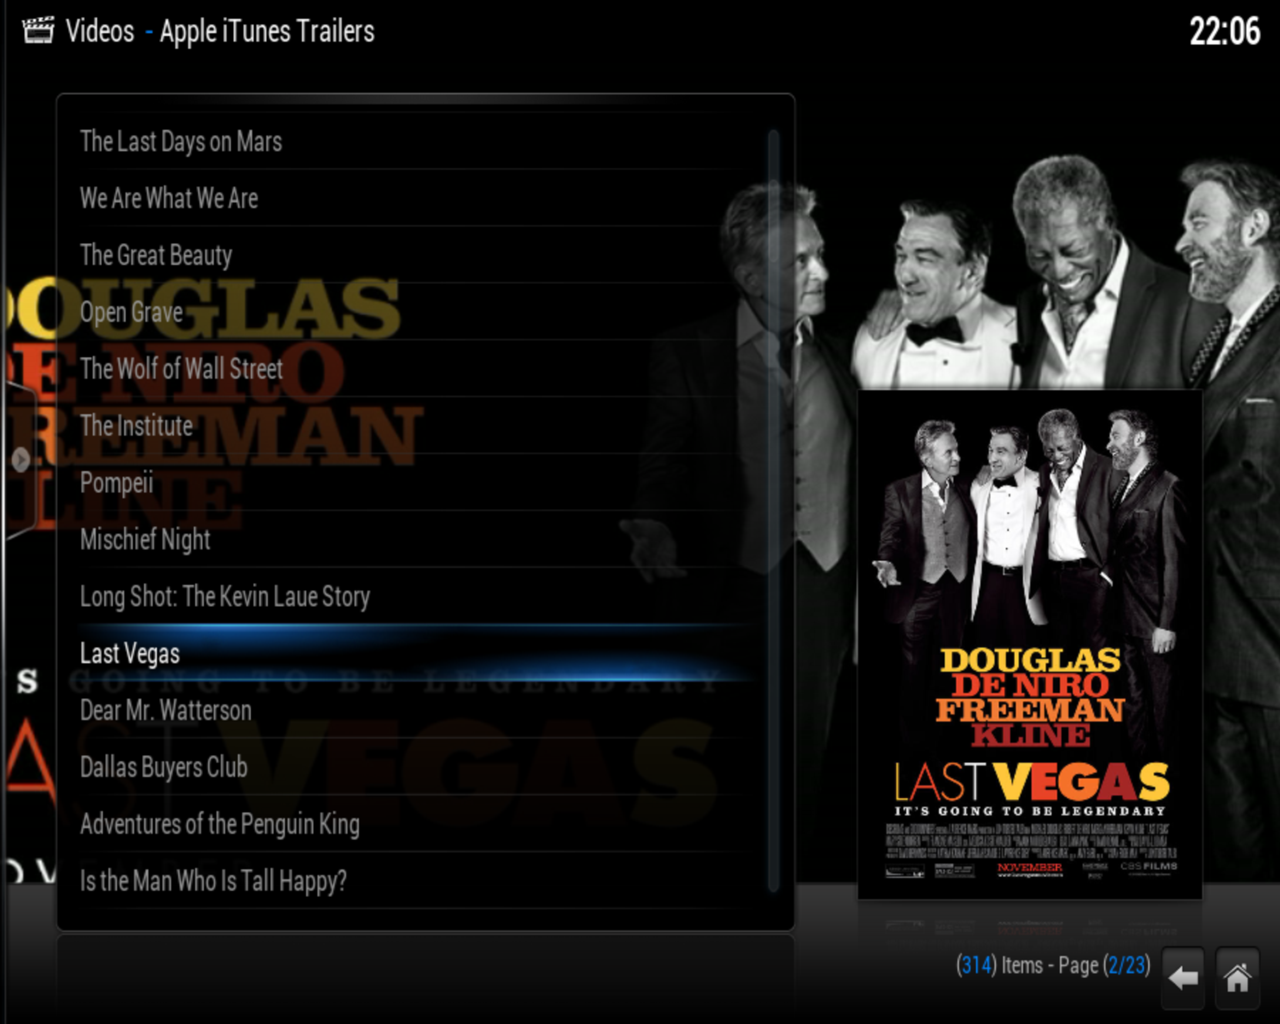
Task: Click the Last Vegas poster thumbnail
Action: [1030, 645]
